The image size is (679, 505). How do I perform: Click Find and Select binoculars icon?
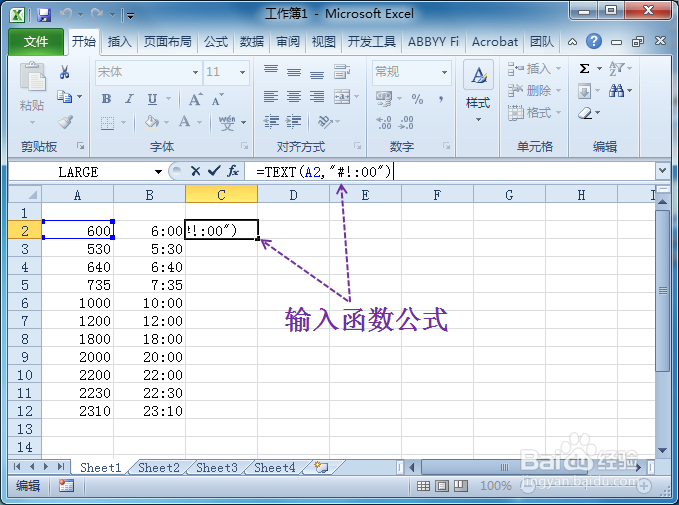coord(616,91)
